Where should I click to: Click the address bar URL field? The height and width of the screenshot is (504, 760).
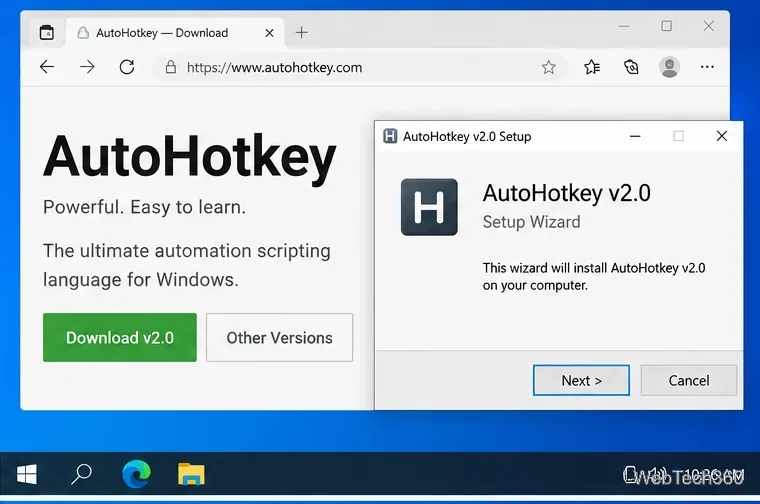click(359, 67)
